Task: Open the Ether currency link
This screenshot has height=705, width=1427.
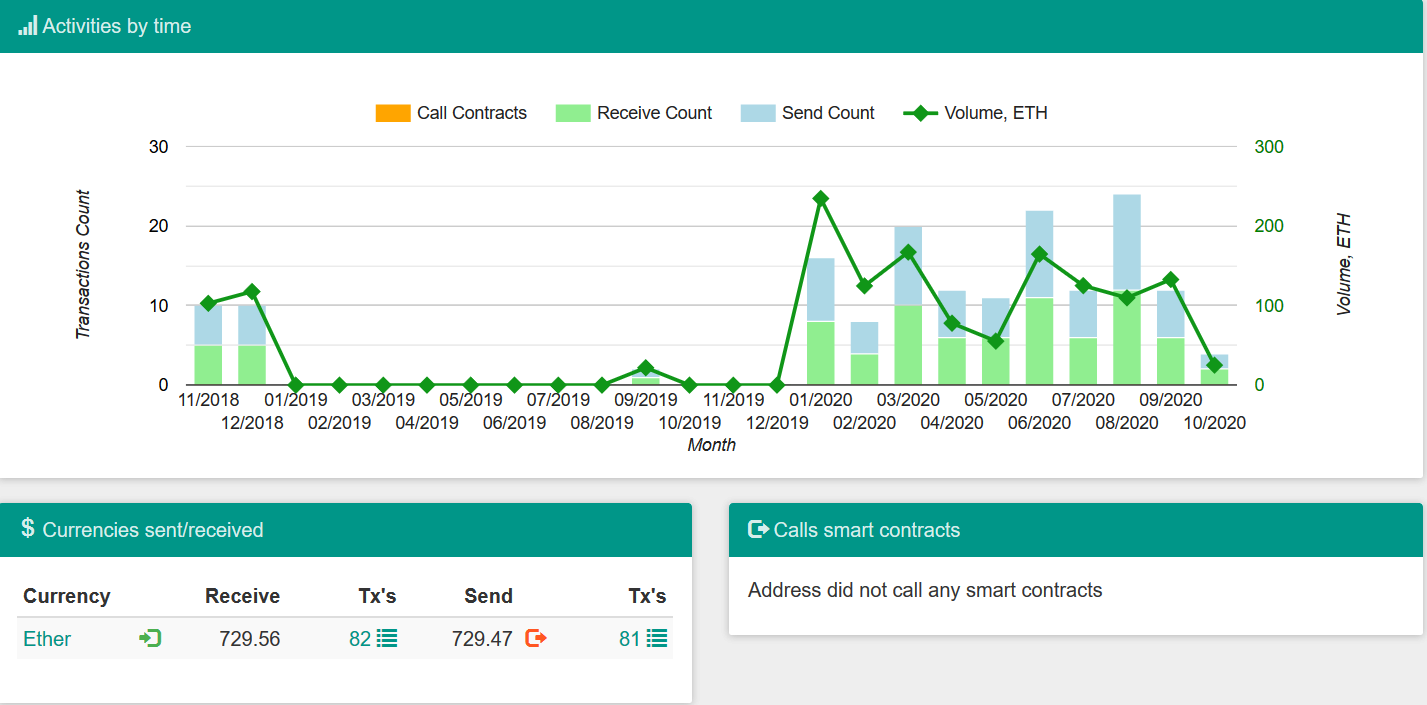Action: pos(47,638)
